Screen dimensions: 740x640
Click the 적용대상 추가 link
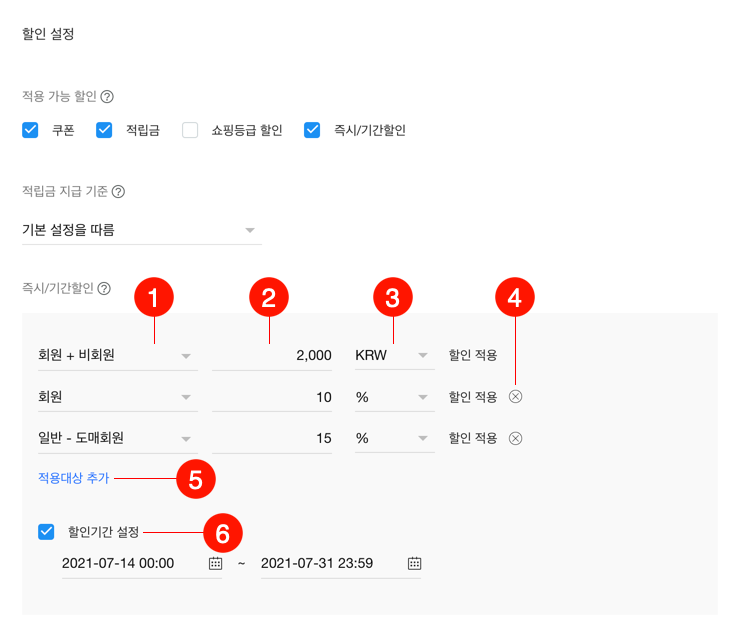pos(66,479)
